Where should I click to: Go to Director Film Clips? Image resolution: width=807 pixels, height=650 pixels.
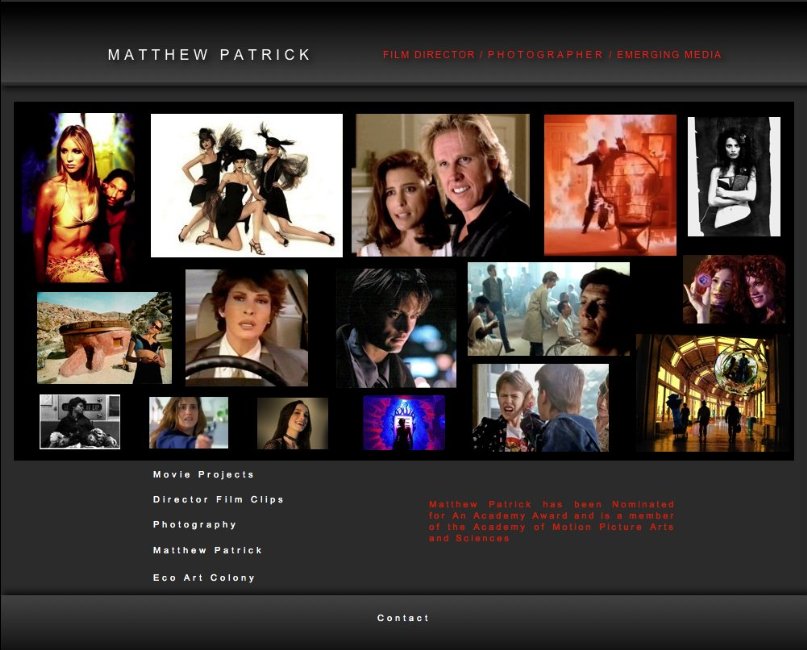[218, 500]
